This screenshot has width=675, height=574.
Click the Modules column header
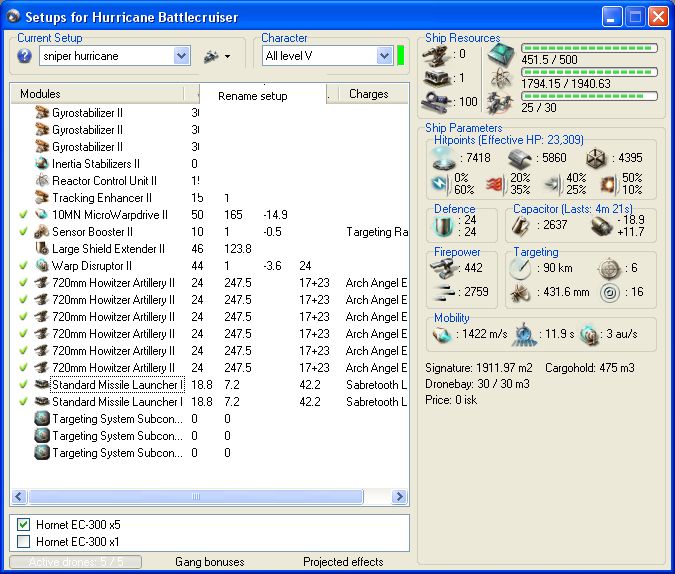click(x=40, y=94)
